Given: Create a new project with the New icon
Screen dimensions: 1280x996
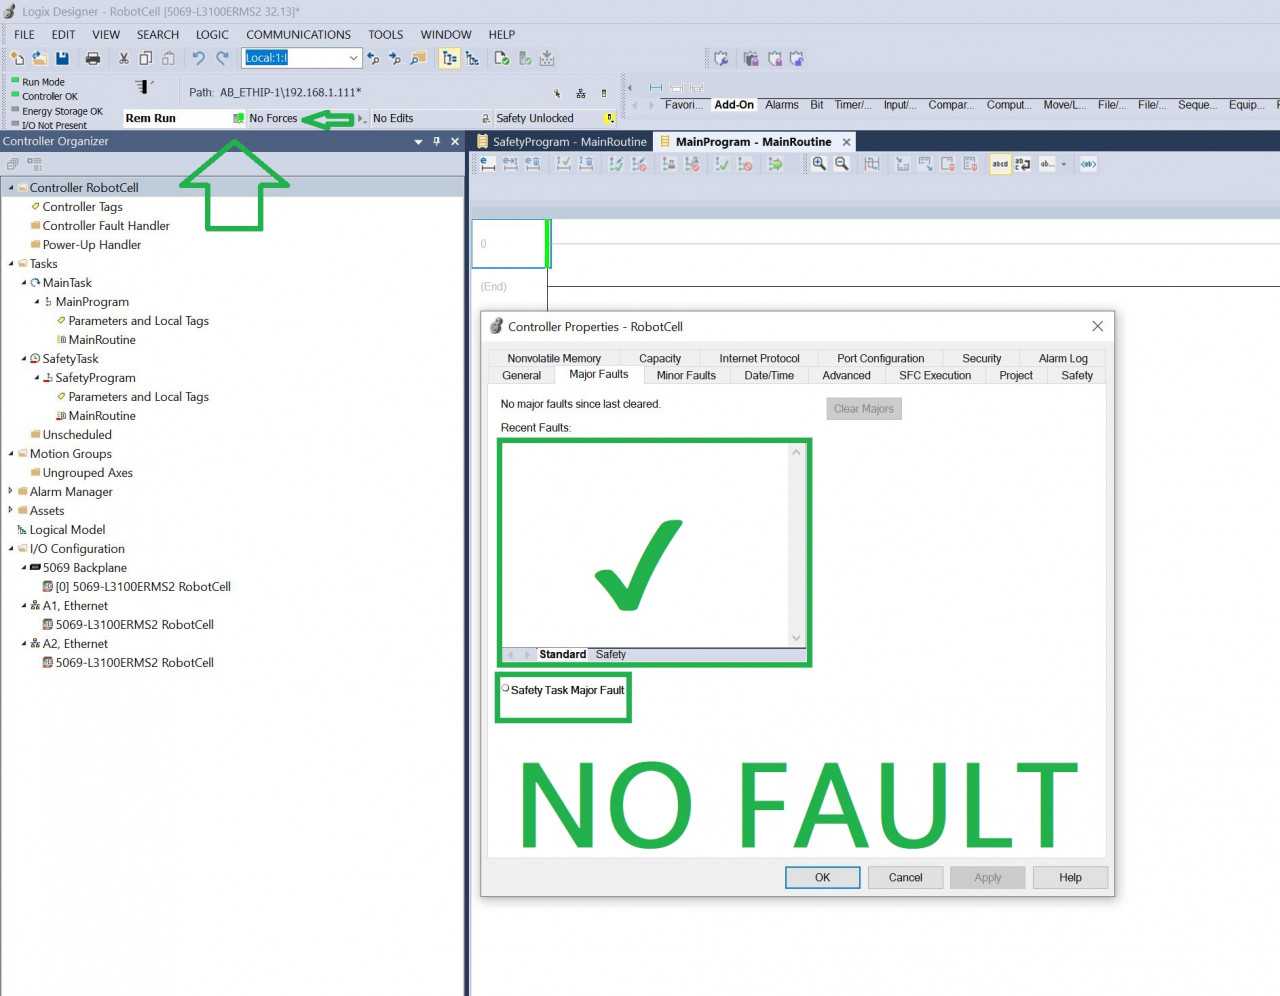Looking at the screenshot, I should point(17,59).
